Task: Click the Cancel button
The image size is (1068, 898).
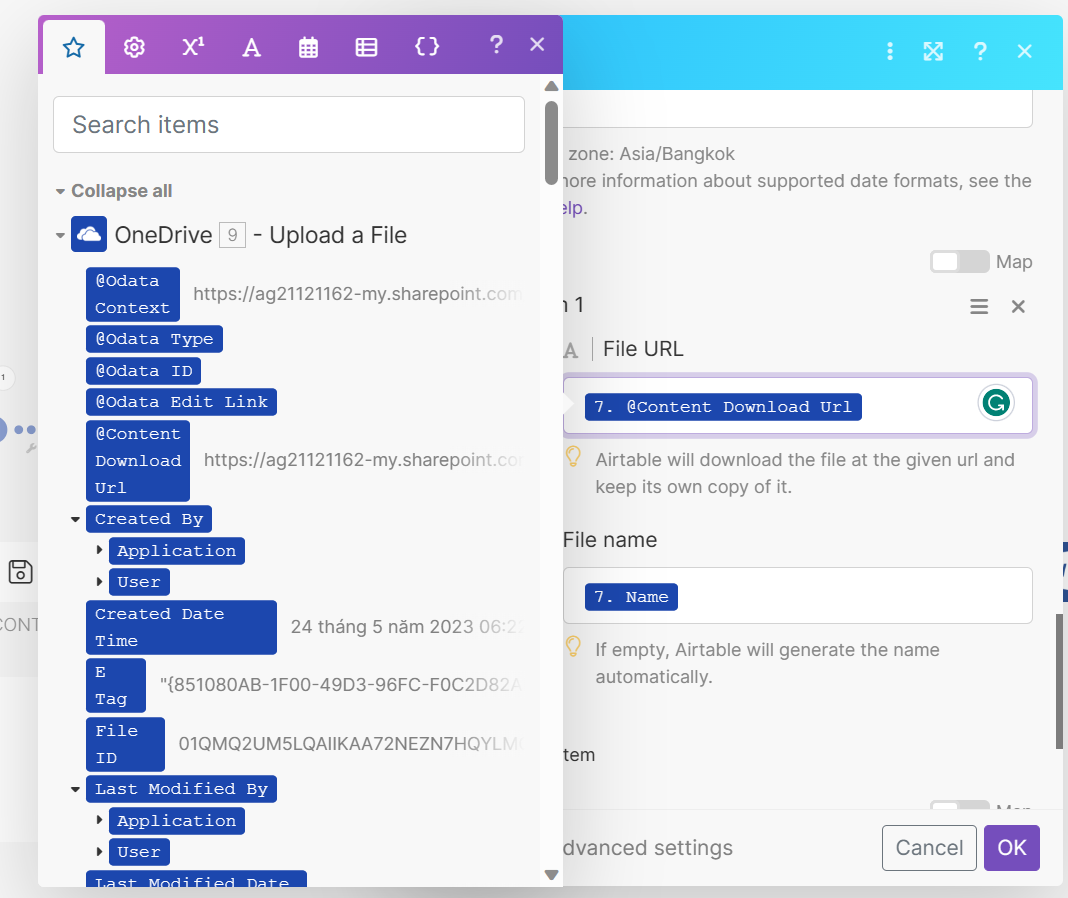Action: 929,848
